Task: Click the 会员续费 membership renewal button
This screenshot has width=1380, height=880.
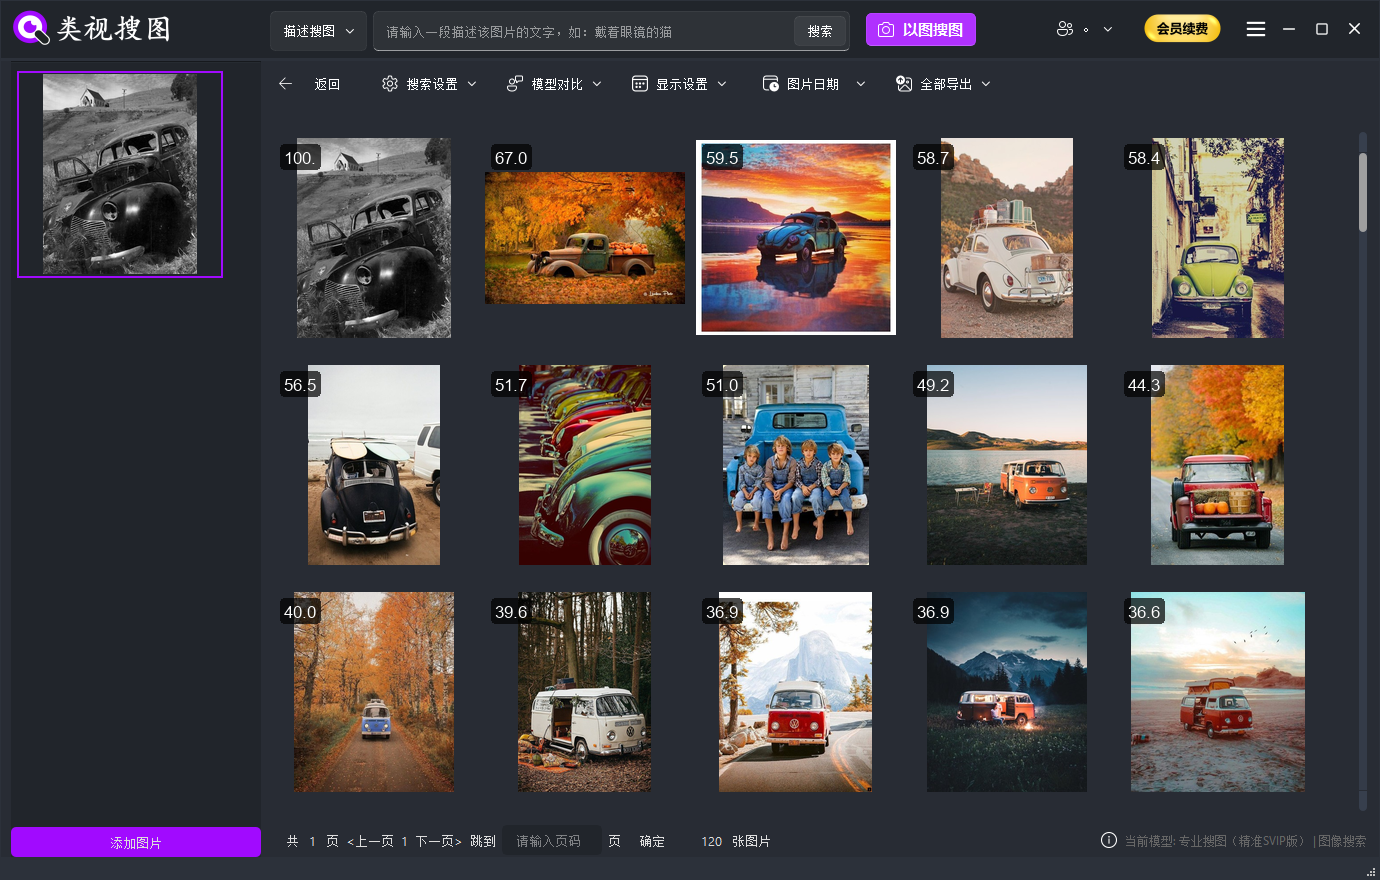Action: 1182,29
